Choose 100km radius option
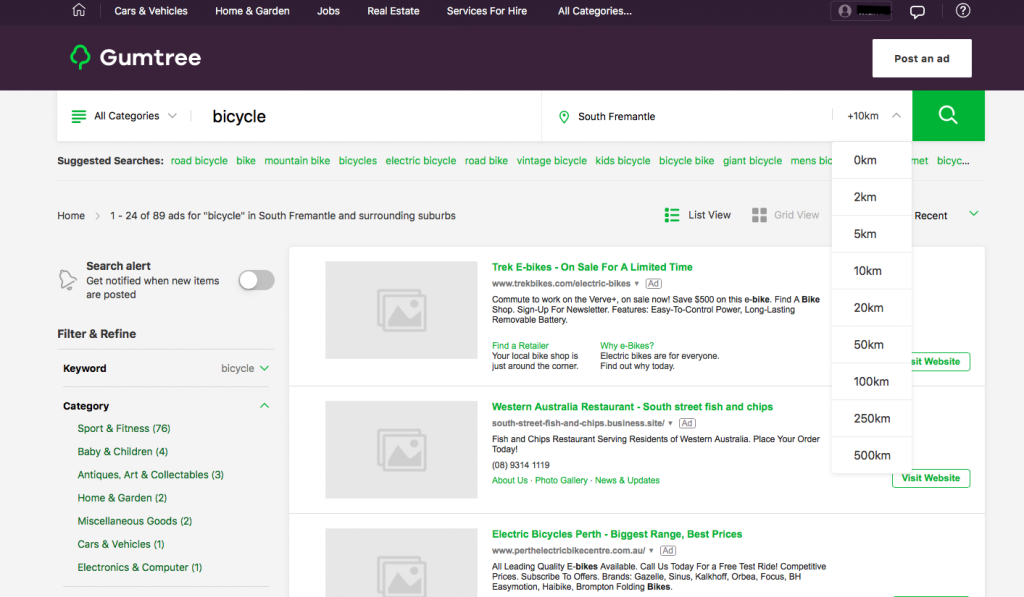The image size is (1024, 597). point(871,382)
